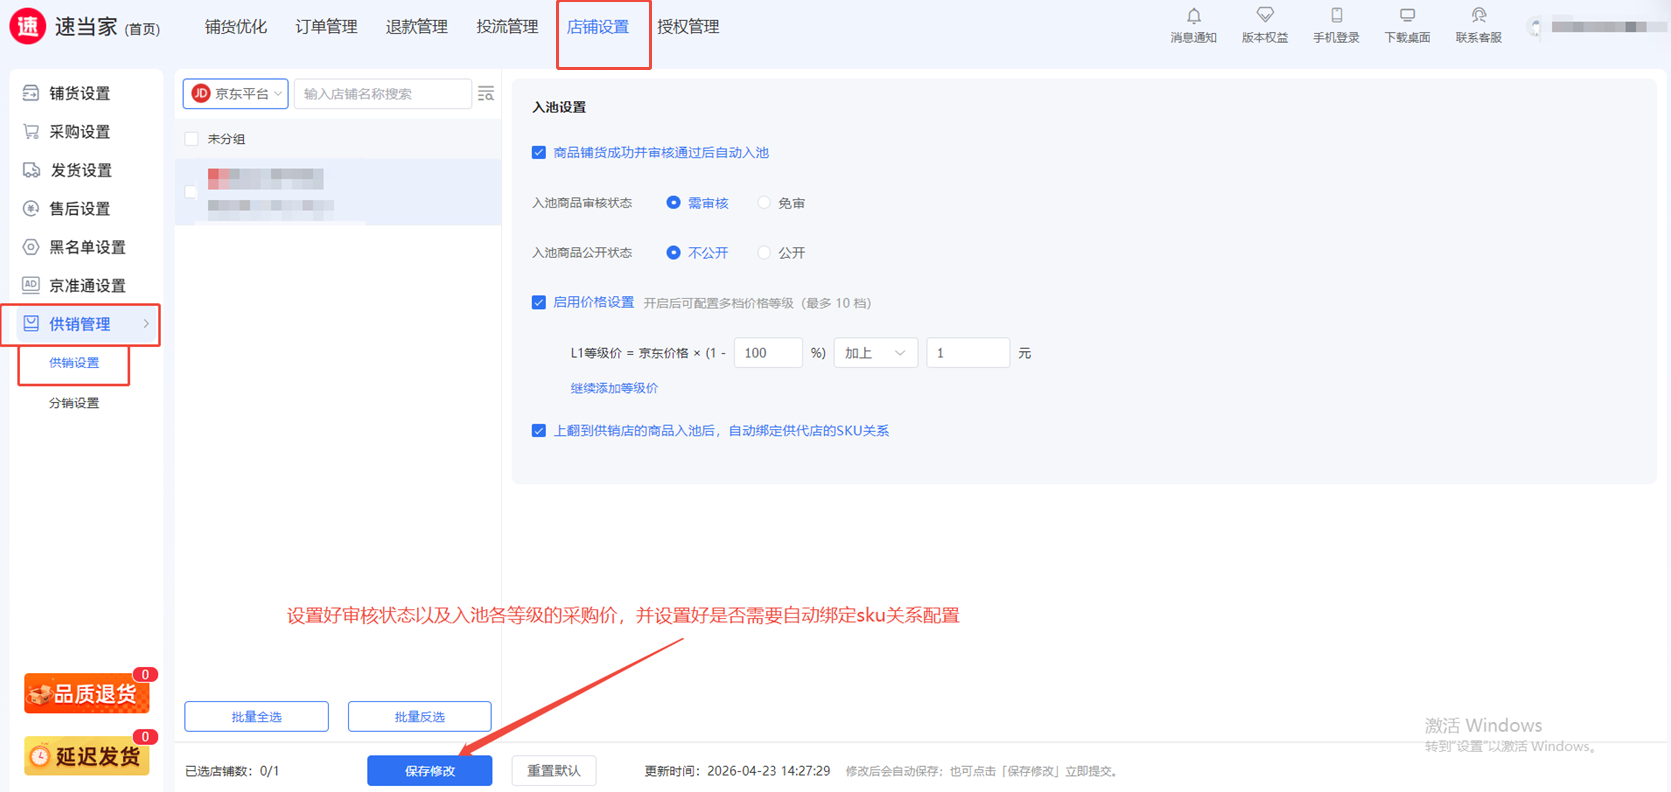Select the 免审 radio option
The width and height of the screenshot is (1671, 792).
[x=764, y=203]
